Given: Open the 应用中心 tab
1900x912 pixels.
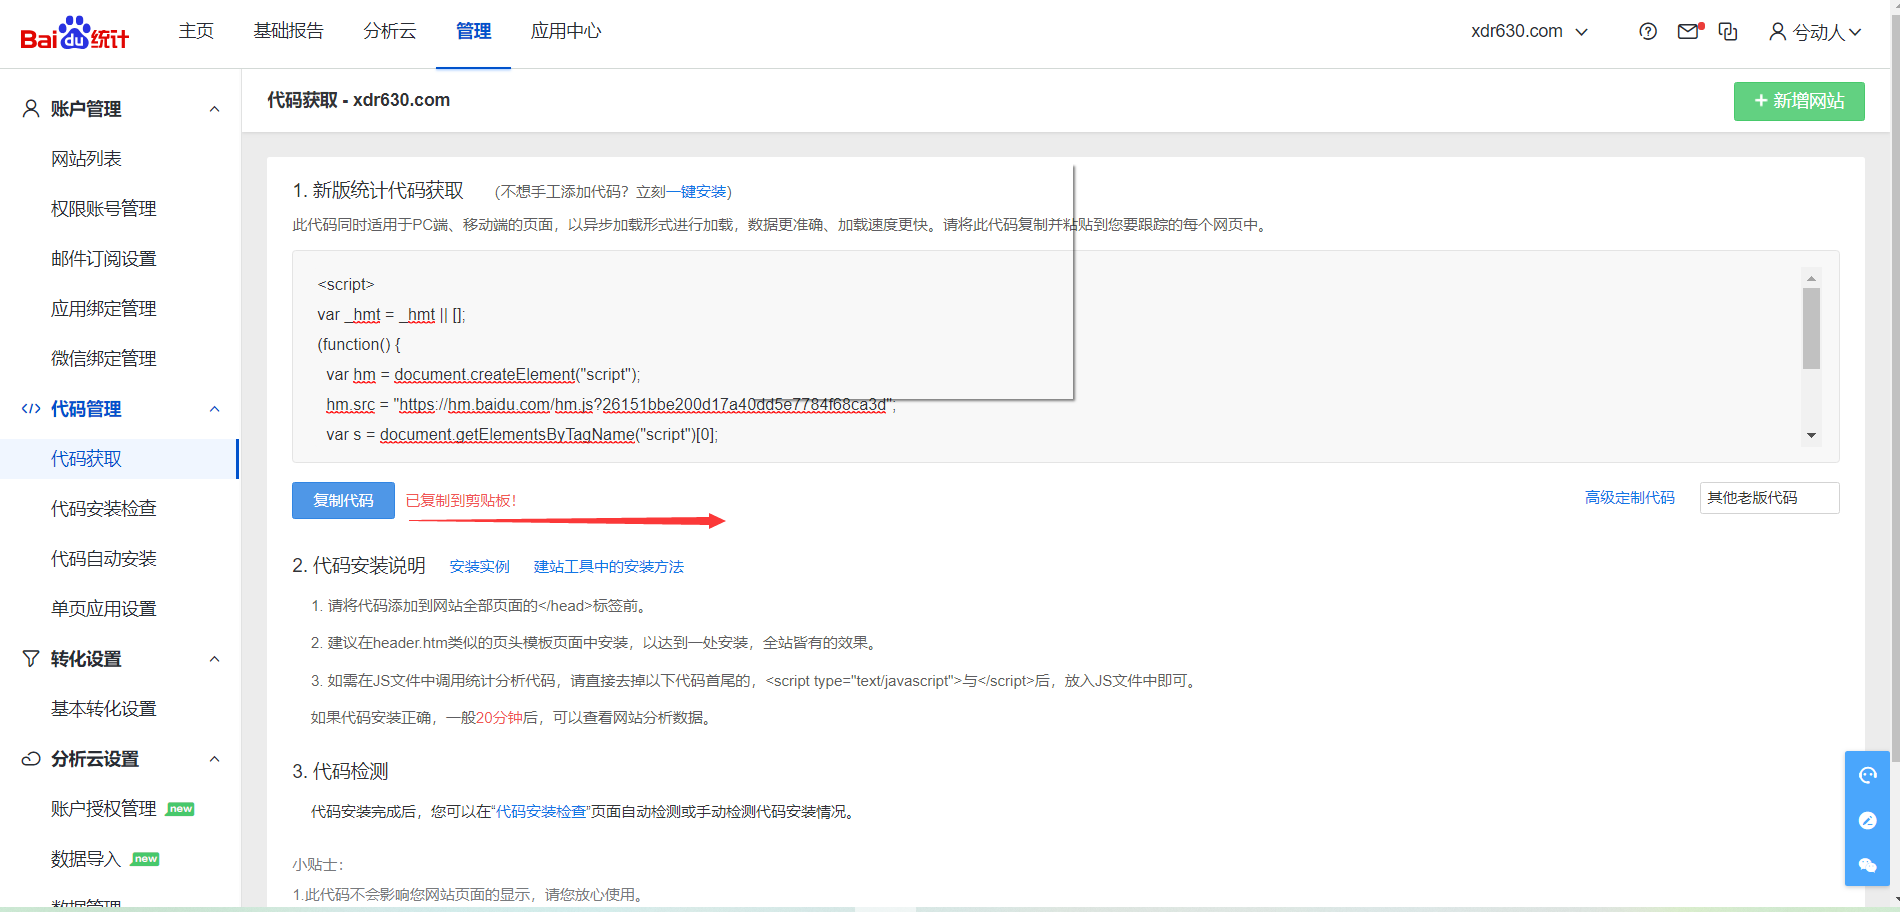Looking at the screenshot, I should pos(566,31).
